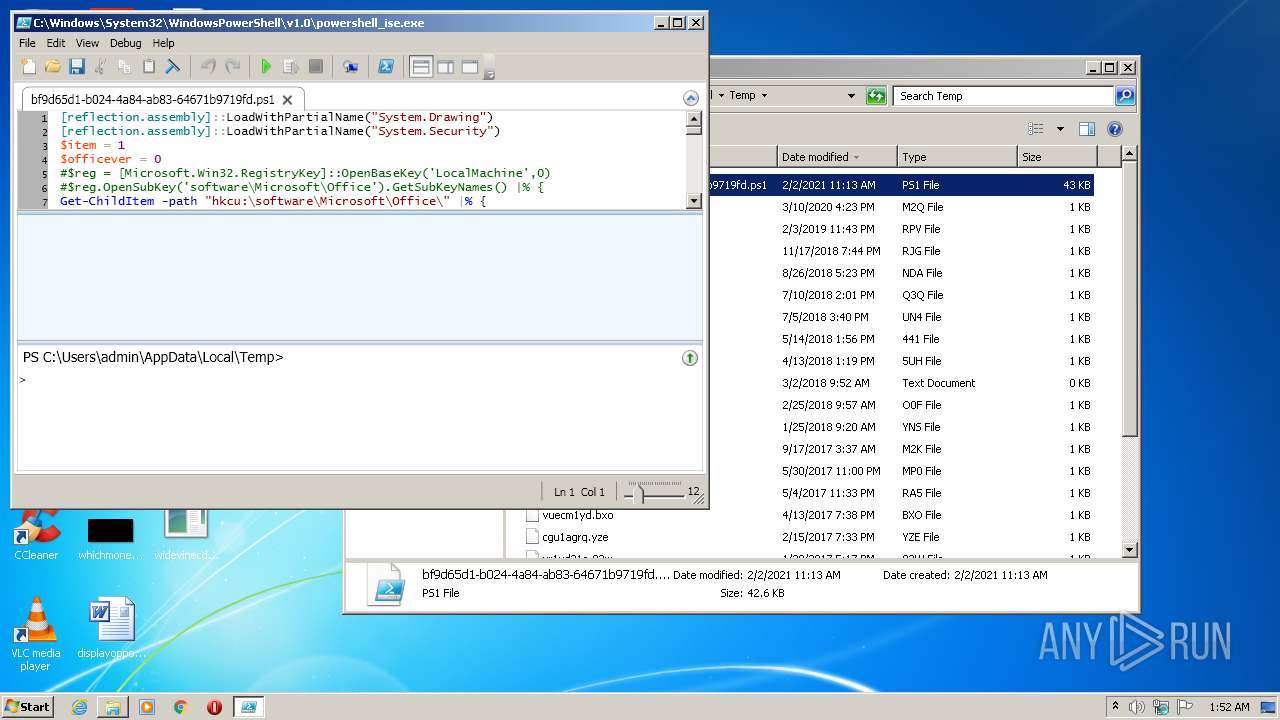The width and height of the screenshot is (1280, 720).
Task: Click the Windows Start button
Action: (x=28, y=706)
